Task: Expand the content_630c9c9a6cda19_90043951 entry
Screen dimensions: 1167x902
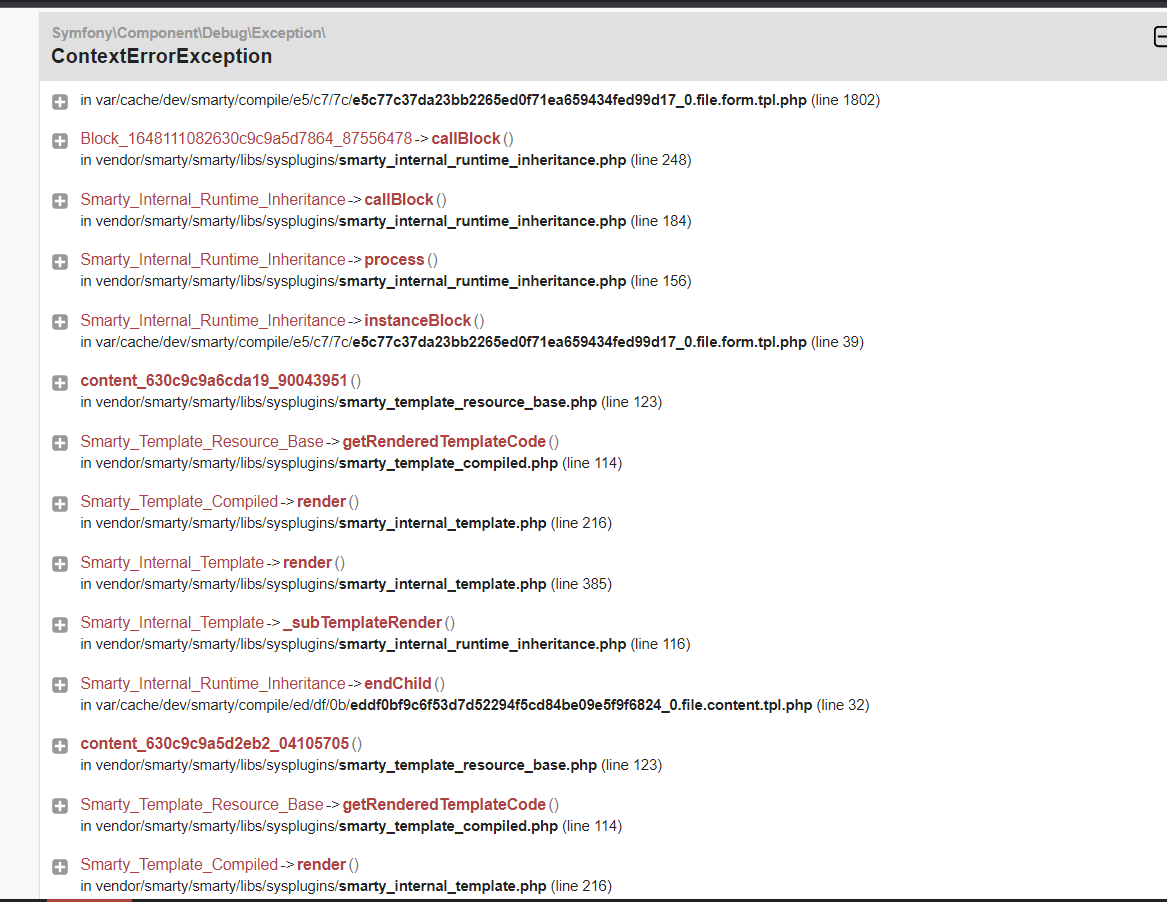Action: tap(60, 383)
